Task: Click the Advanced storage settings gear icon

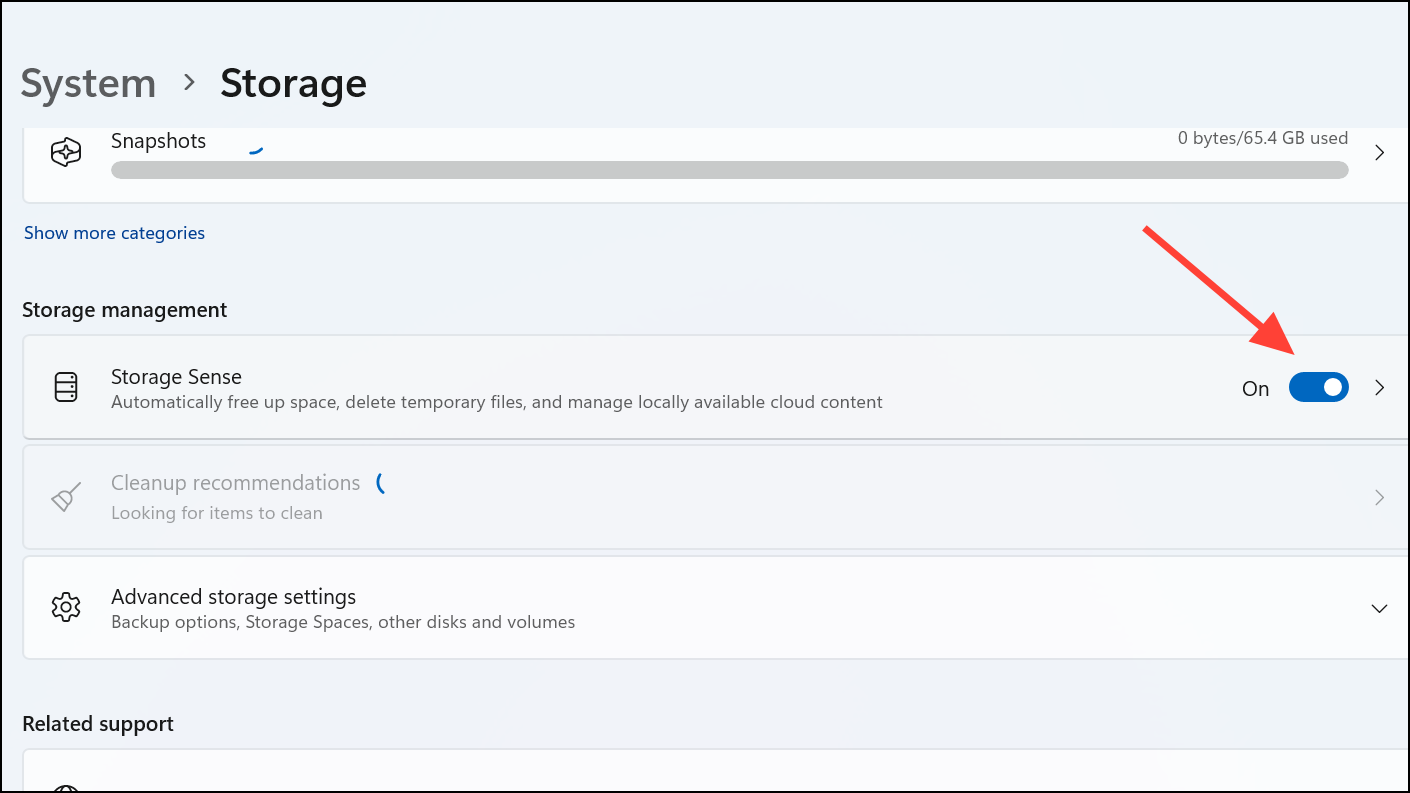Action: pos(66,607)
